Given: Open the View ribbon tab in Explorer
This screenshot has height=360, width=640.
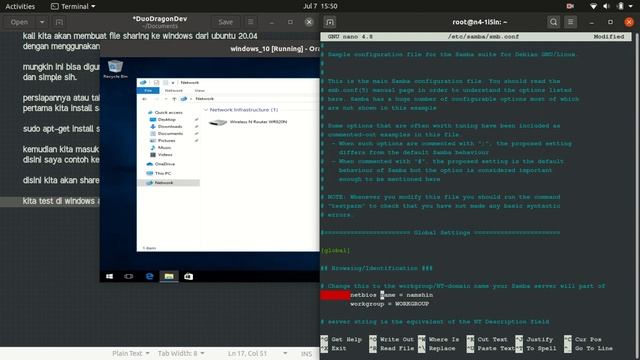Looking at the screenshot, I should point(199,90).
